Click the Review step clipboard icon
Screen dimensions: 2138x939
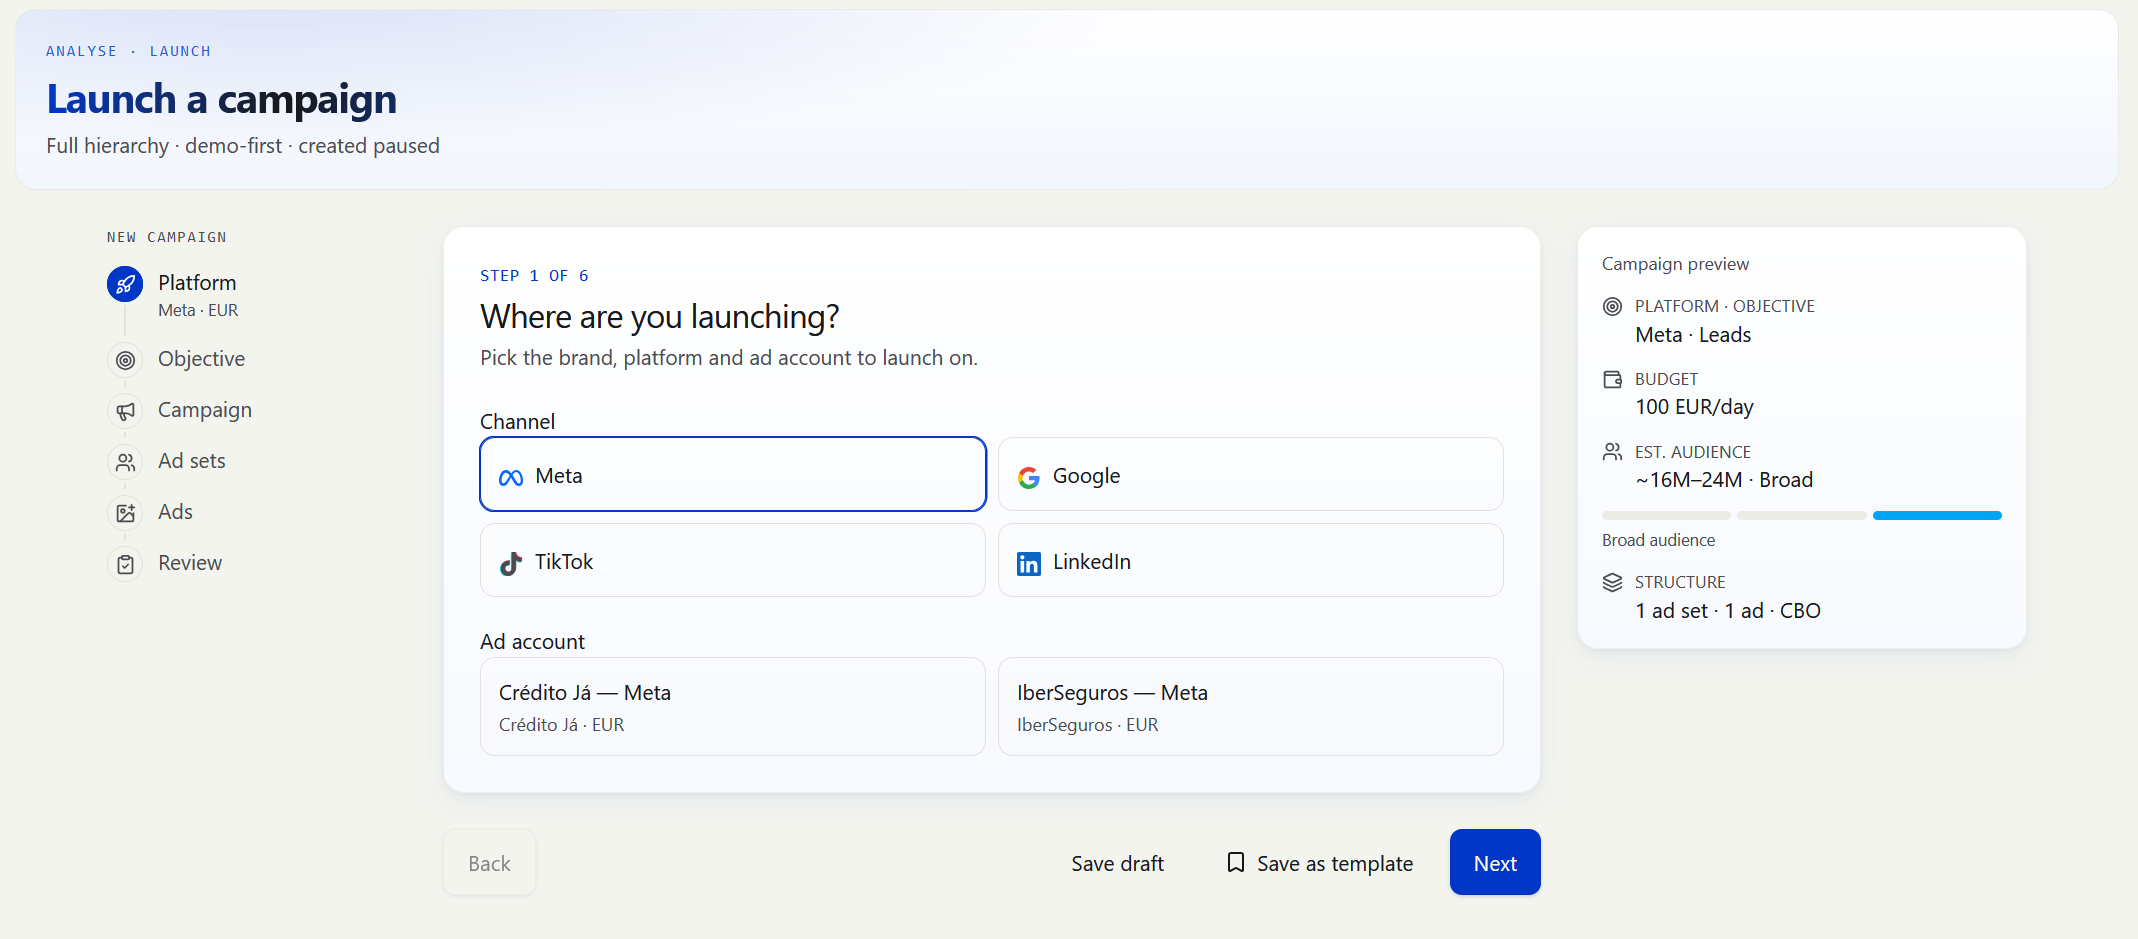125,564
